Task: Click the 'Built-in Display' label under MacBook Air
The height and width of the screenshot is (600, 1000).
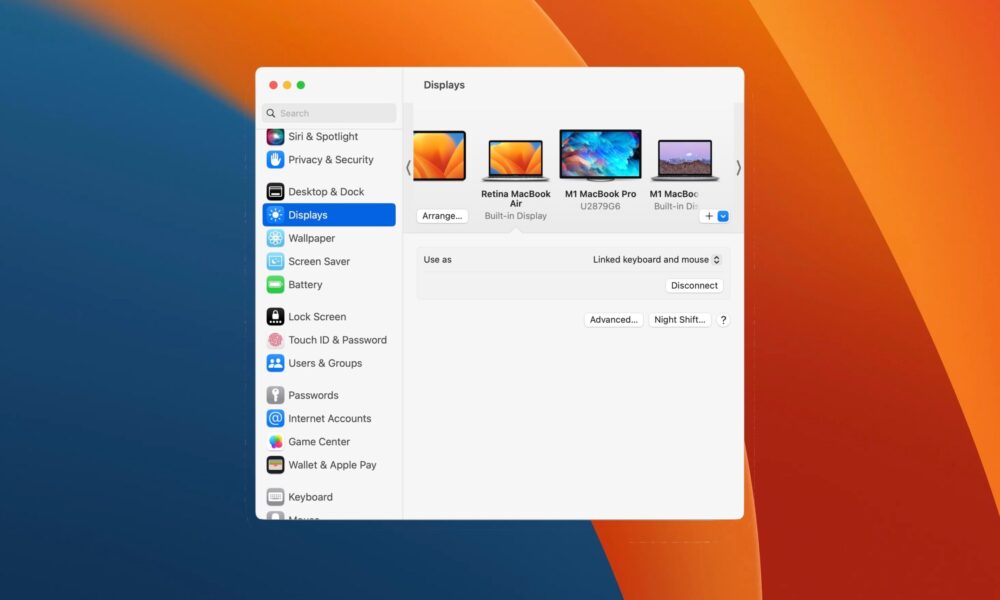Action: (x=515, y=216)
